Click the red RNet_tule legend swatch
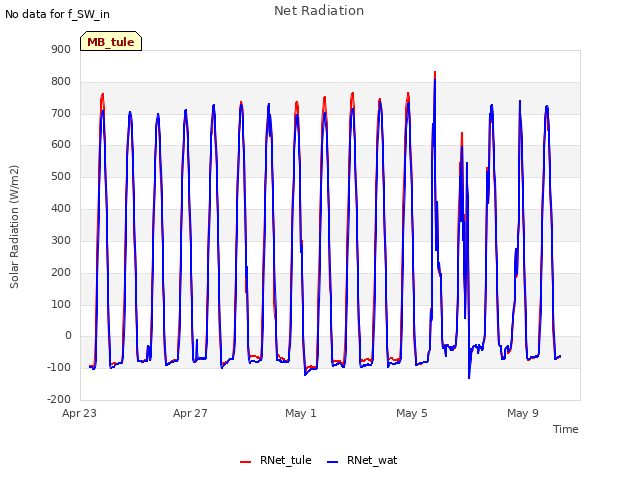 (x=245, y=462)
